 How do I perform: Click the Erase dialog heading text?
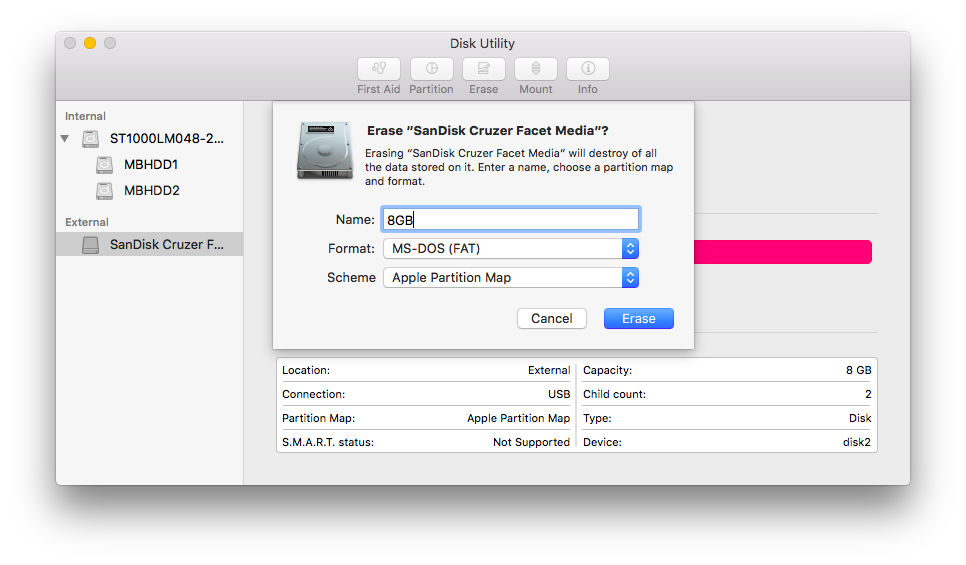tap(487, 131)
